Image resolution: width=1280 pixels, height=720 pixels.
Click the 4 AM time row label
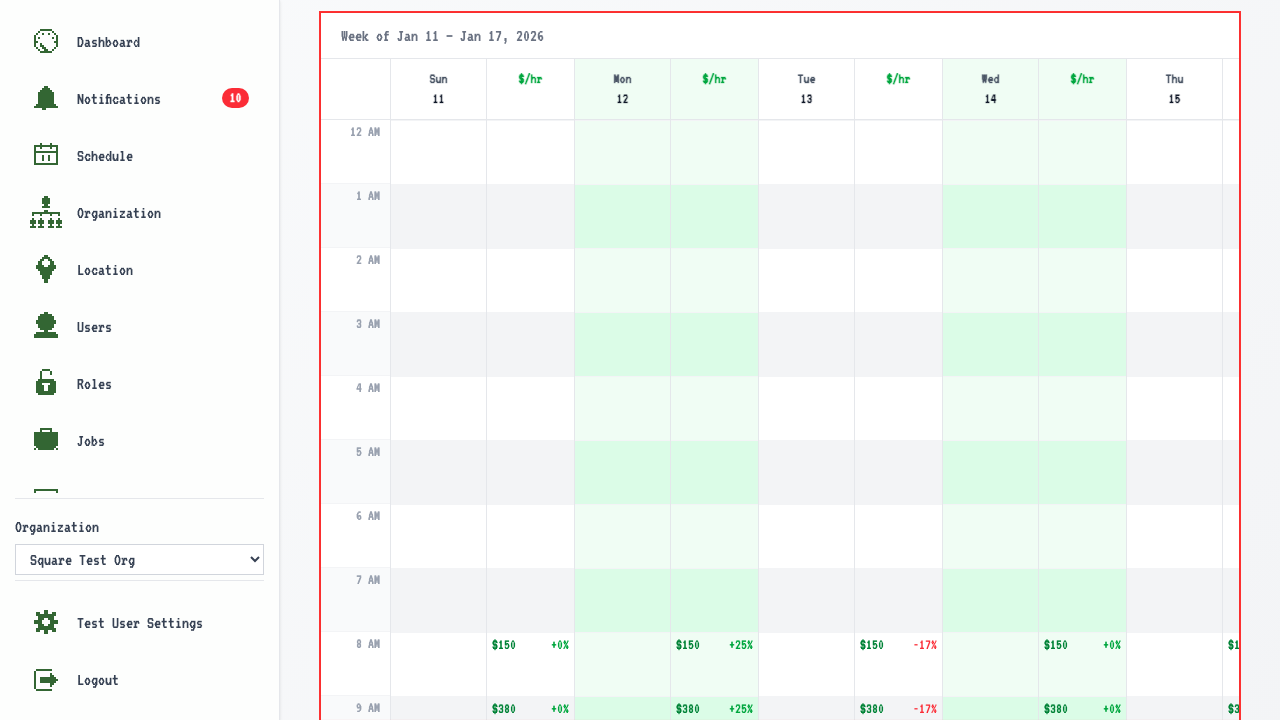(368, 388)
